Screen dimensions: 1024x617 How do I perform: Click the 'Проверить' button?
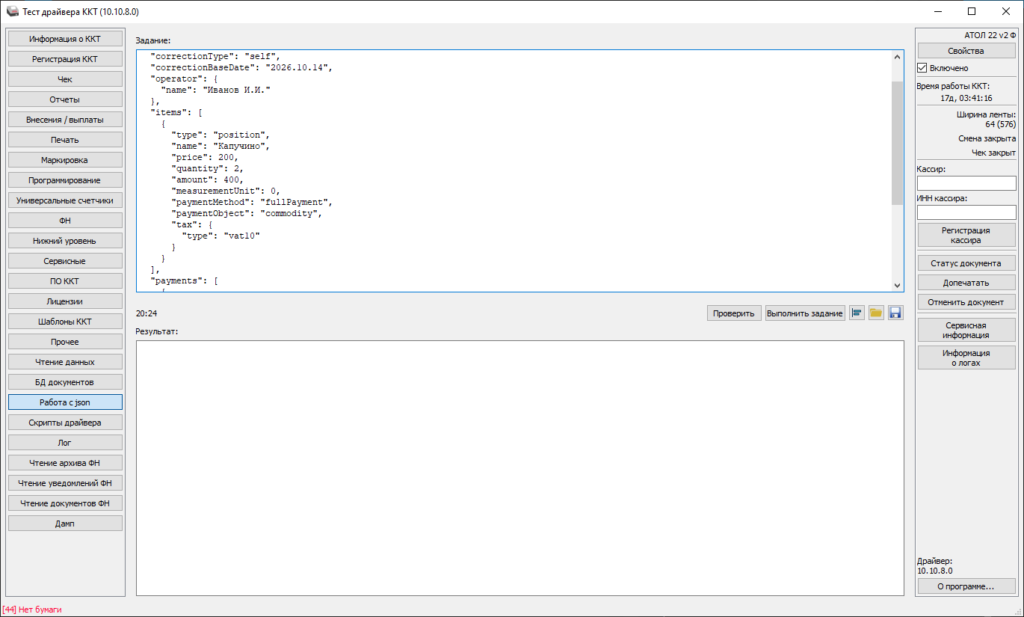coord(734,313)
